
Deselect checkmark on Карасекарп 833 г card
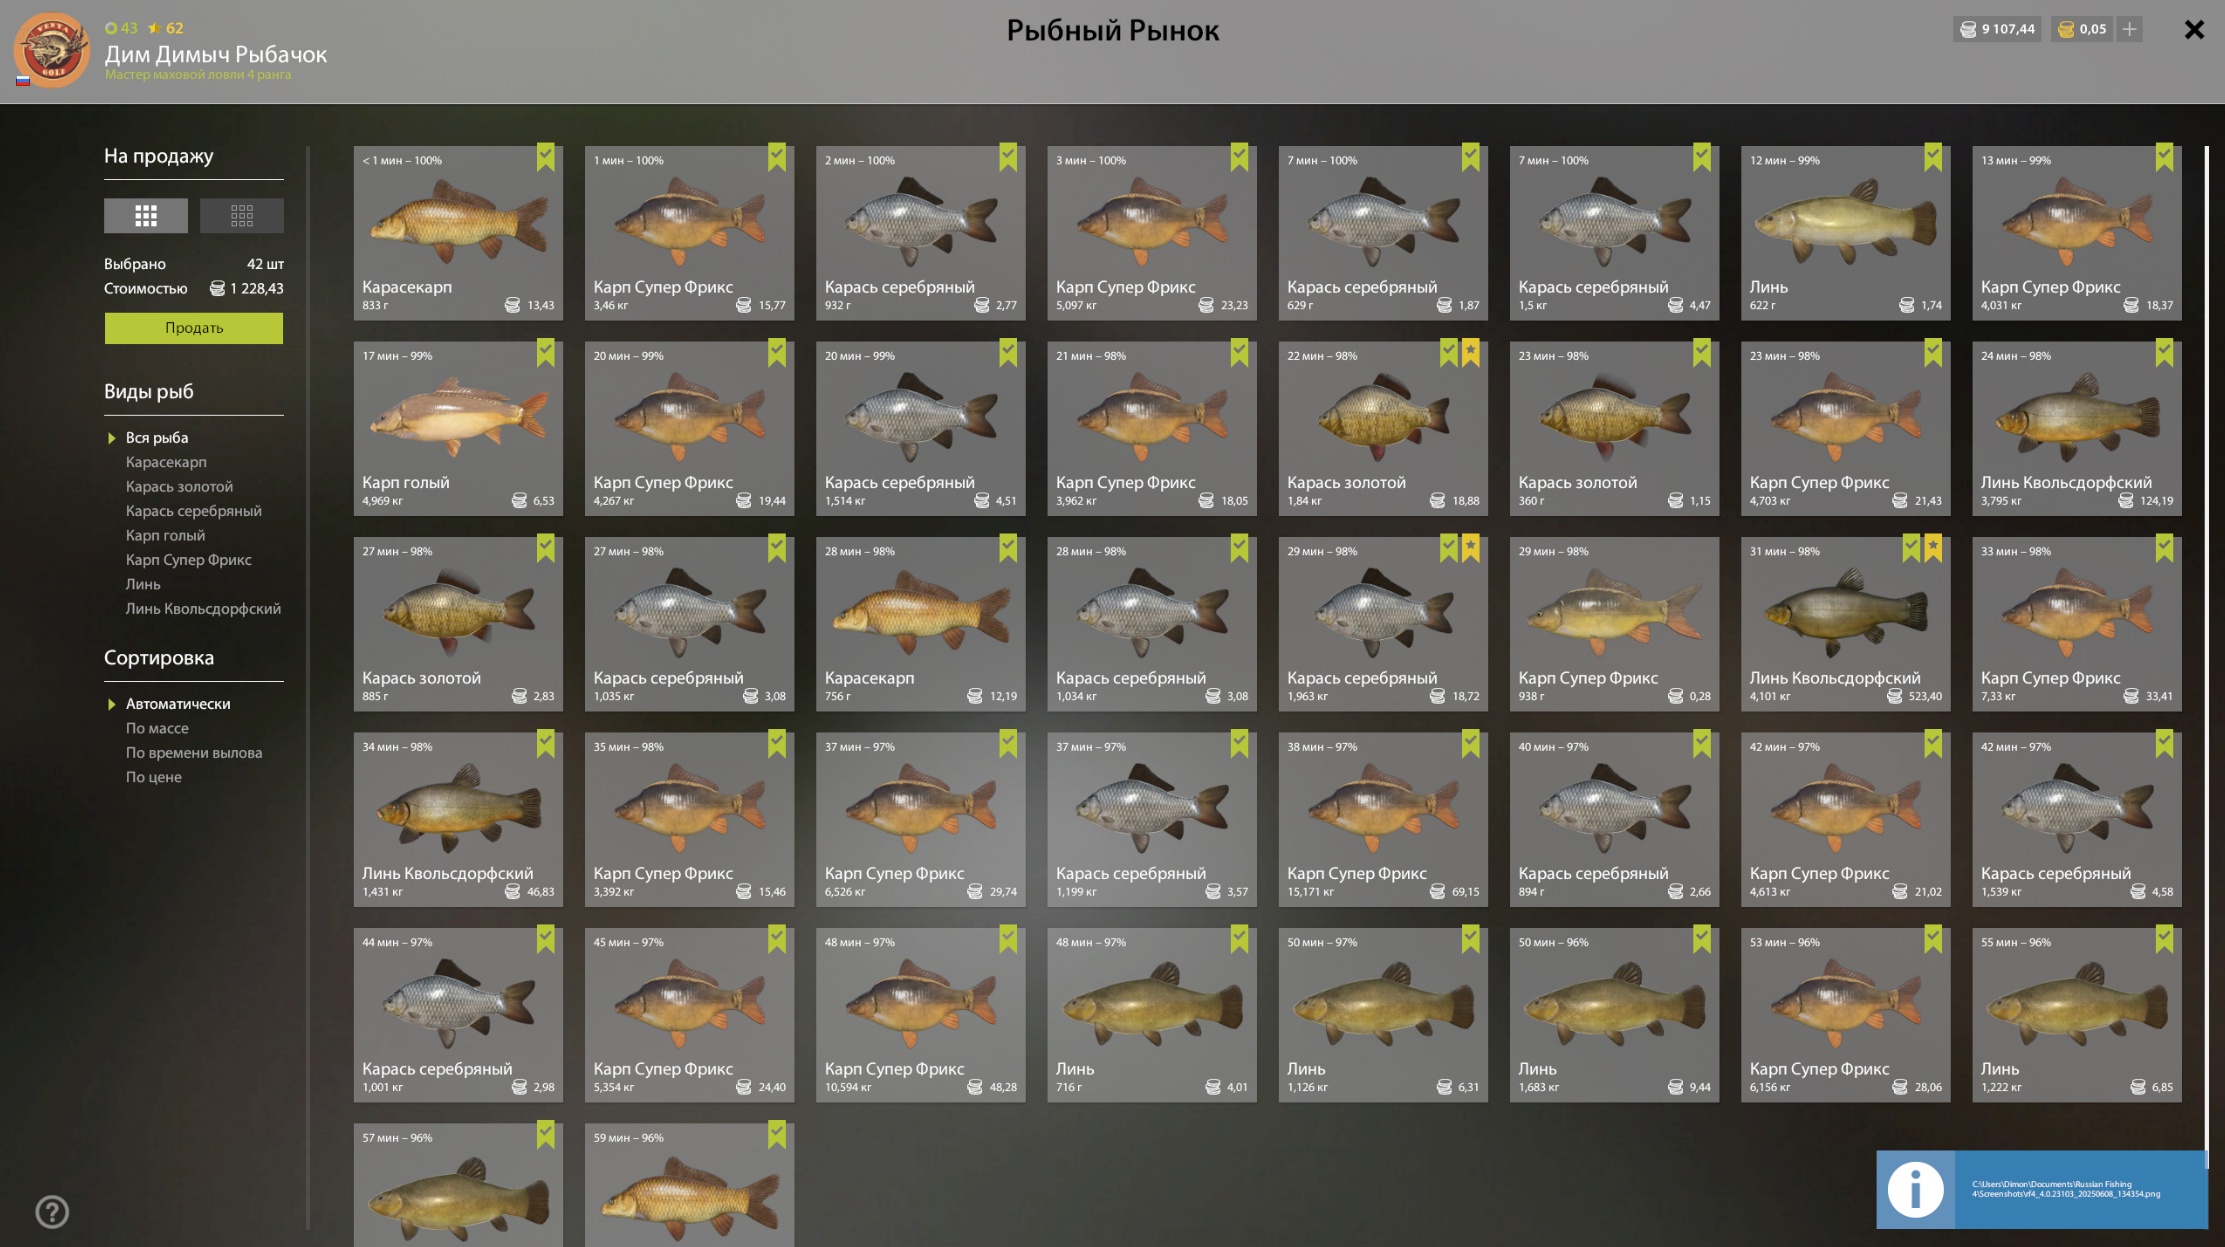click(x=545, y=157)
